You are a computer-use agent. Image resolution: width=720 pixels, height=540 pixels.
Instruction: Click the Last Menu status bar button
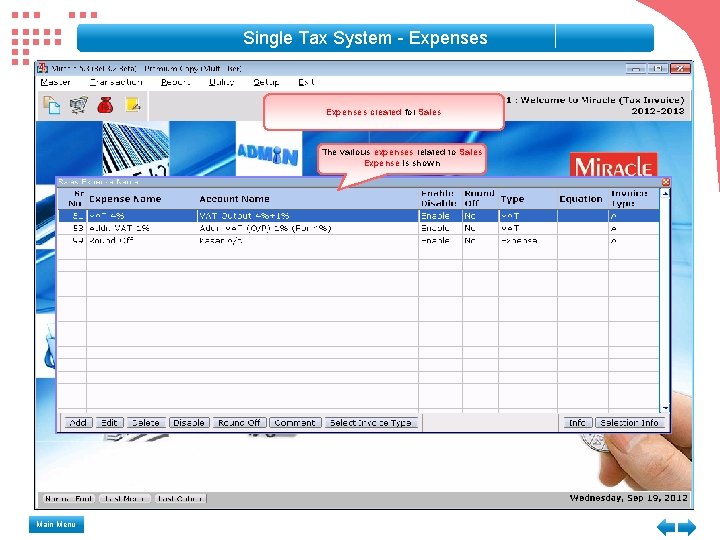tap(124, 498)
